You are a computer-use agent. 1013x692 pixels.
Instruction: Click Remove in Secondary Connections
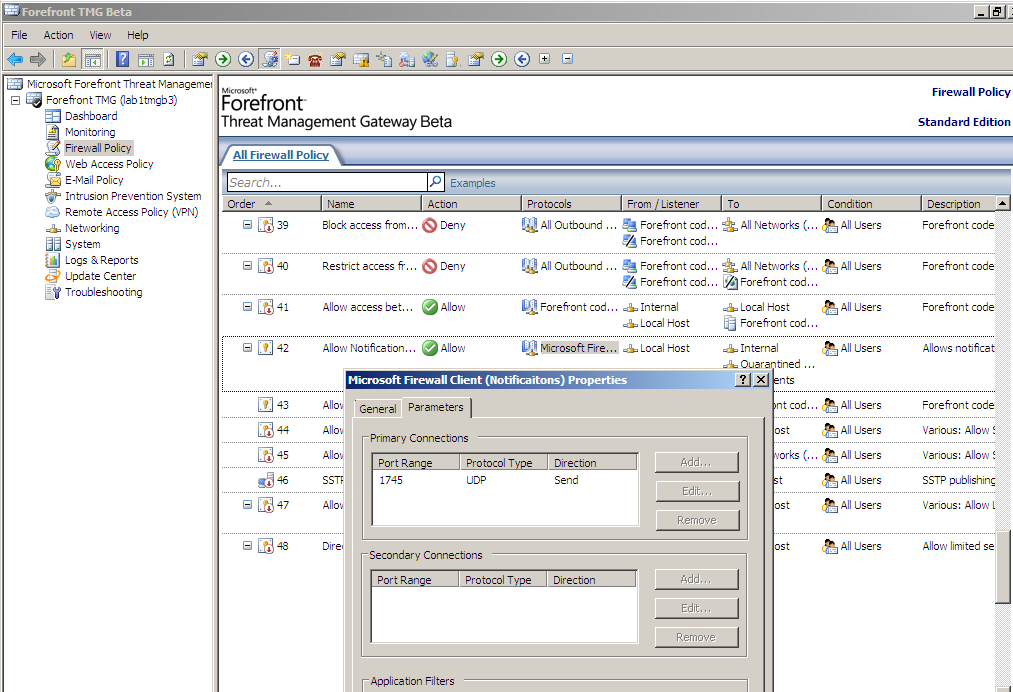tap(696, 638)
